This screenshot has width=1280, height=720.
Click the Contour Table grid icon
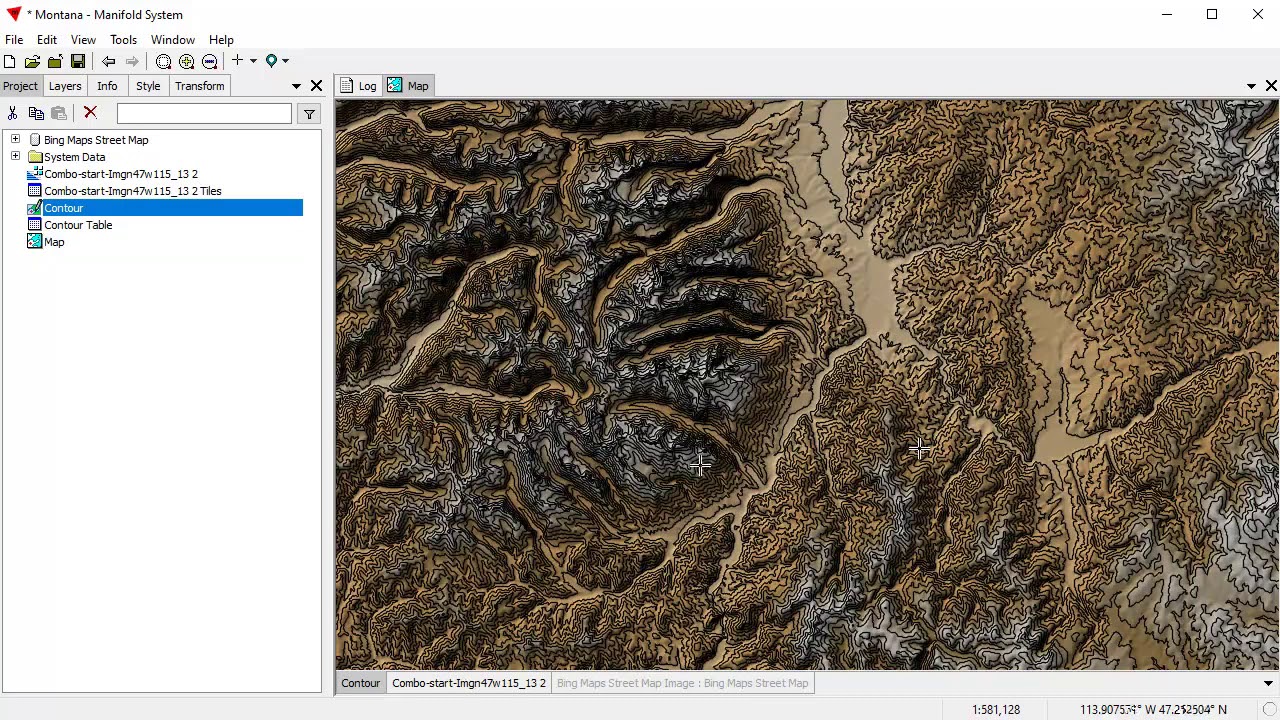[35, 225]
